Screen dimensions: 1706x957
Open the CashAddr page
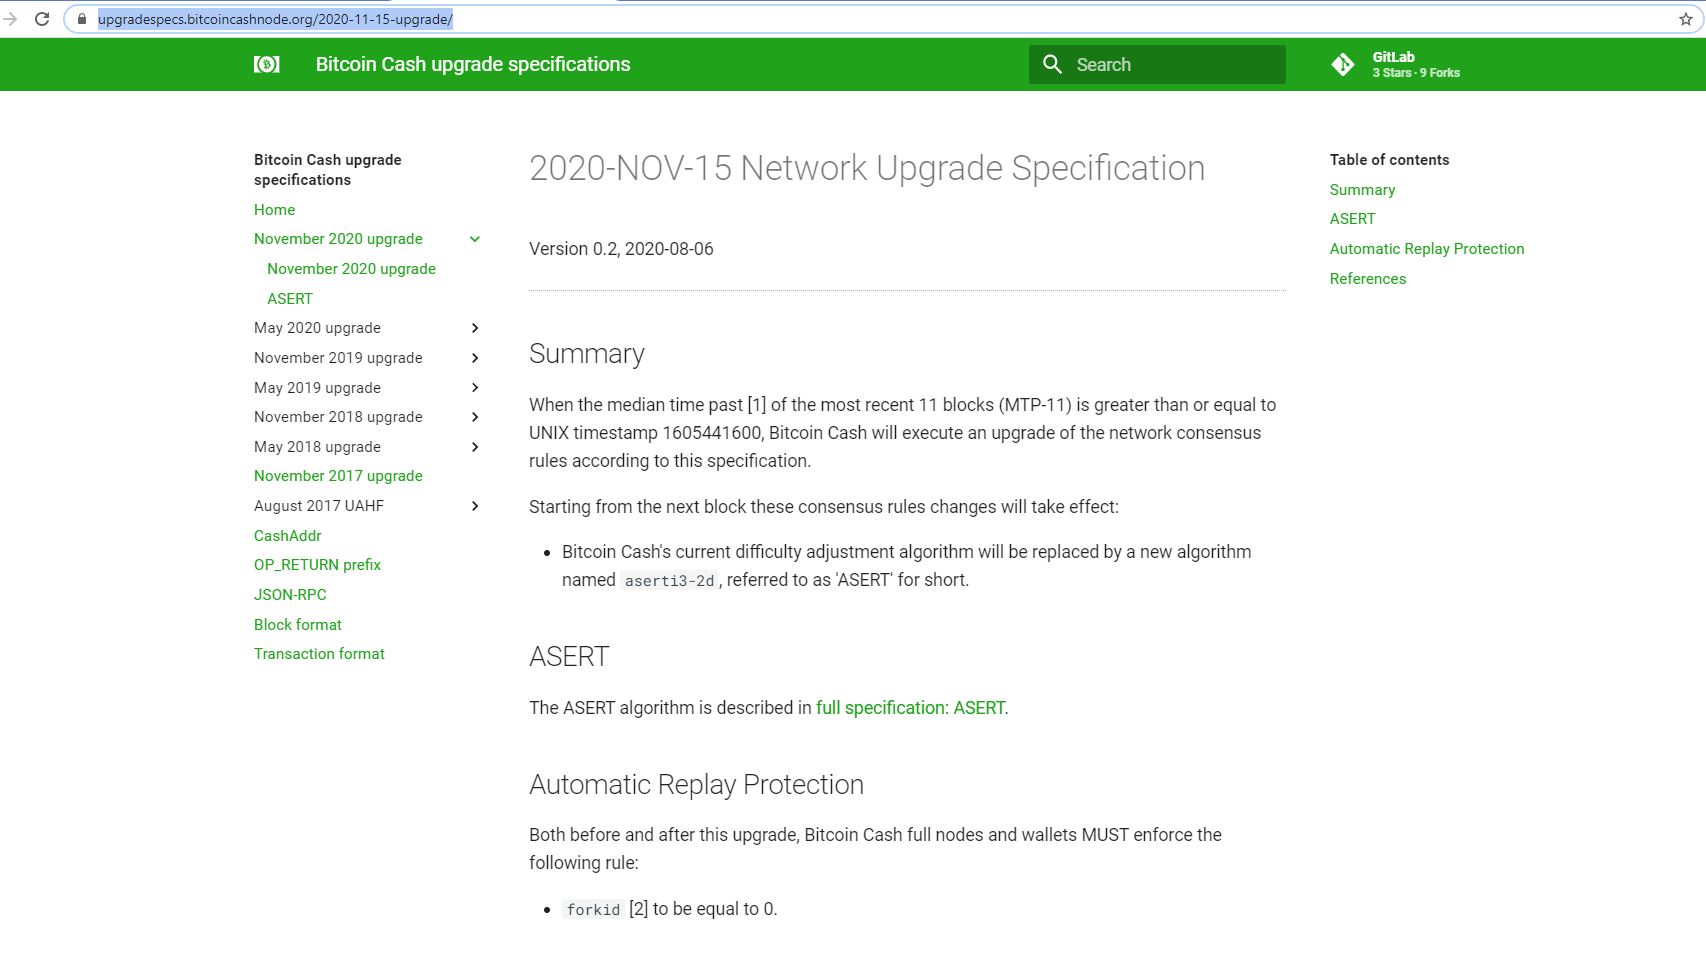287,536
